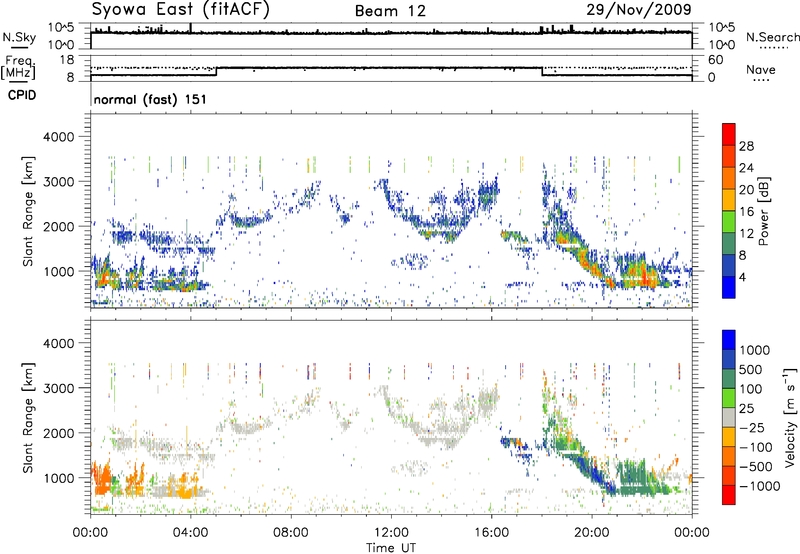Viewport: 800px width, 554px height.
Task: Click the frequency step-up near 05:00 in Freq panel
Action: pos(216,71)
